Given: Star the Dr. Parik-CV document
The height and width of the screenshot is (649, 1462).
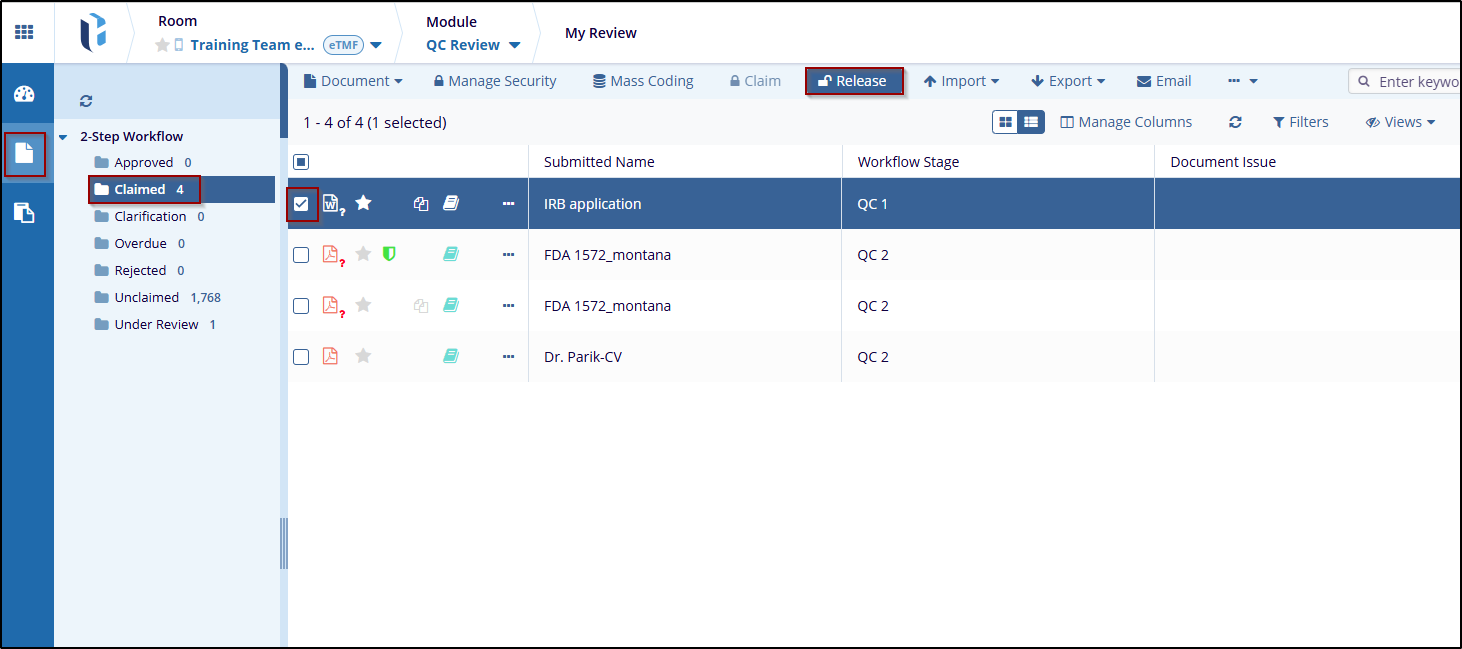Looking at the screenshot, I should click(x=363, y=357).
